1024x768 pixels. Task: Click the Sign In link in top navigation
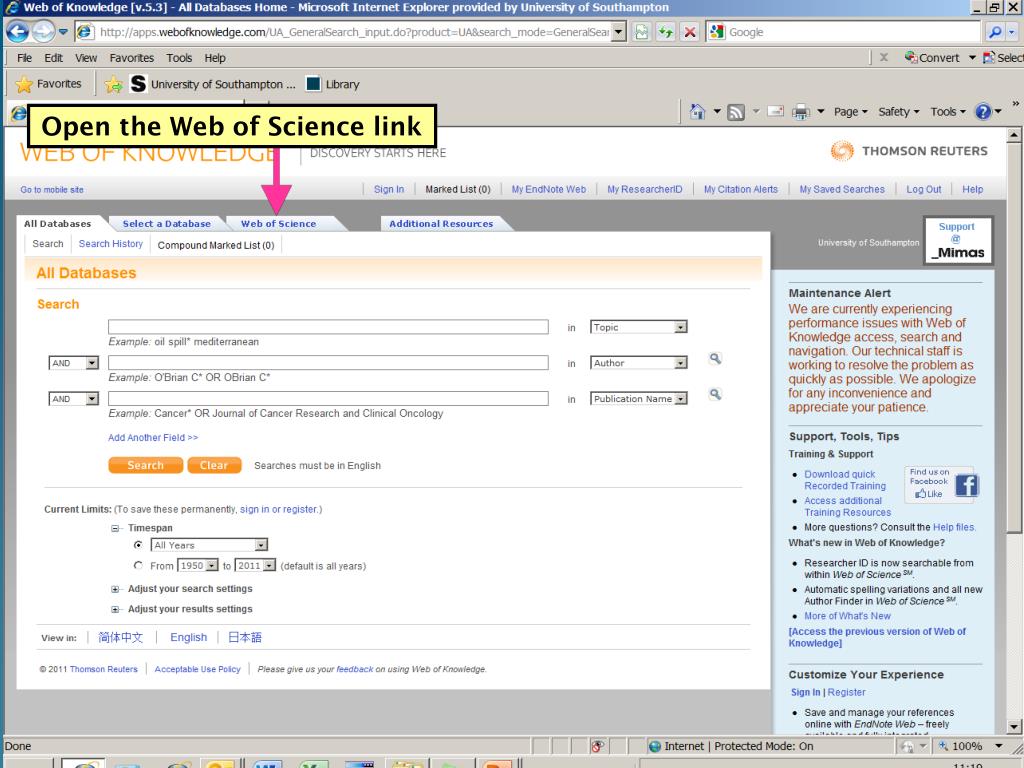point(389,189)
